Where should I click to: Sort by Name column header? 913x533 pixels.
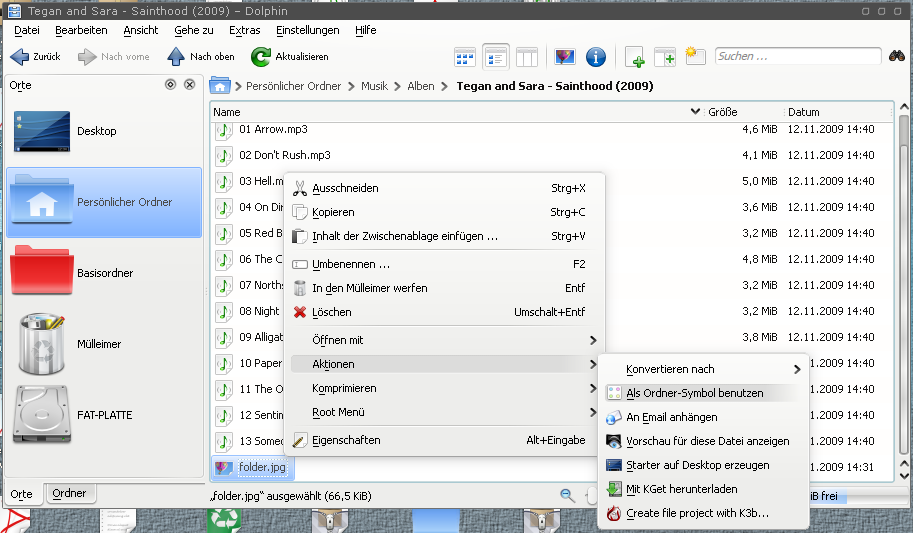pos(456,112)
